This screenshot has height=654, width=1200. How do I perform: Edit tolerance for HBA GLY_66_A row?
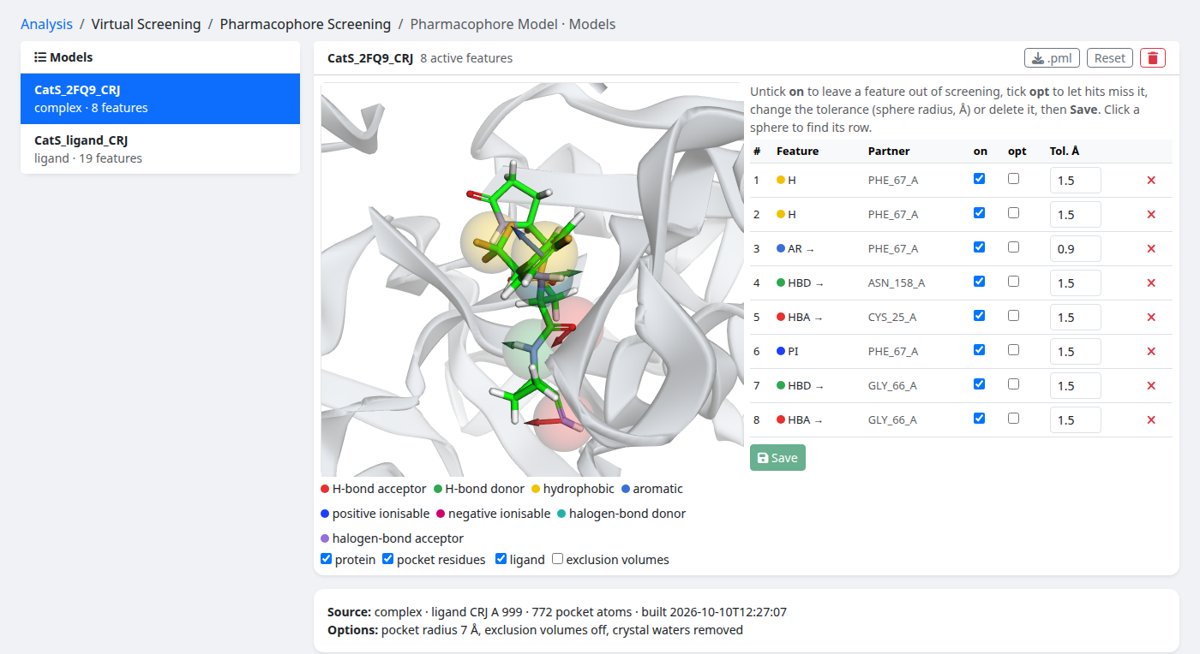coord(1075,420)
